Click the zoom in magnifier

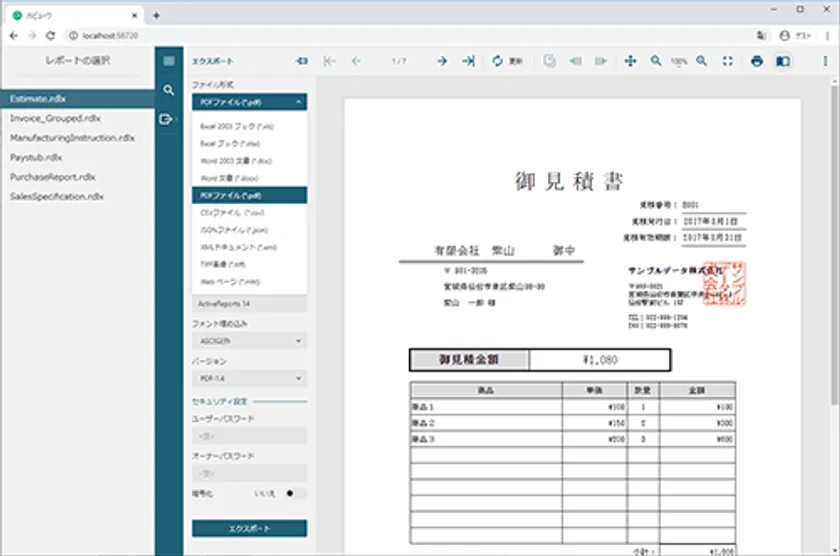[702, 61]
